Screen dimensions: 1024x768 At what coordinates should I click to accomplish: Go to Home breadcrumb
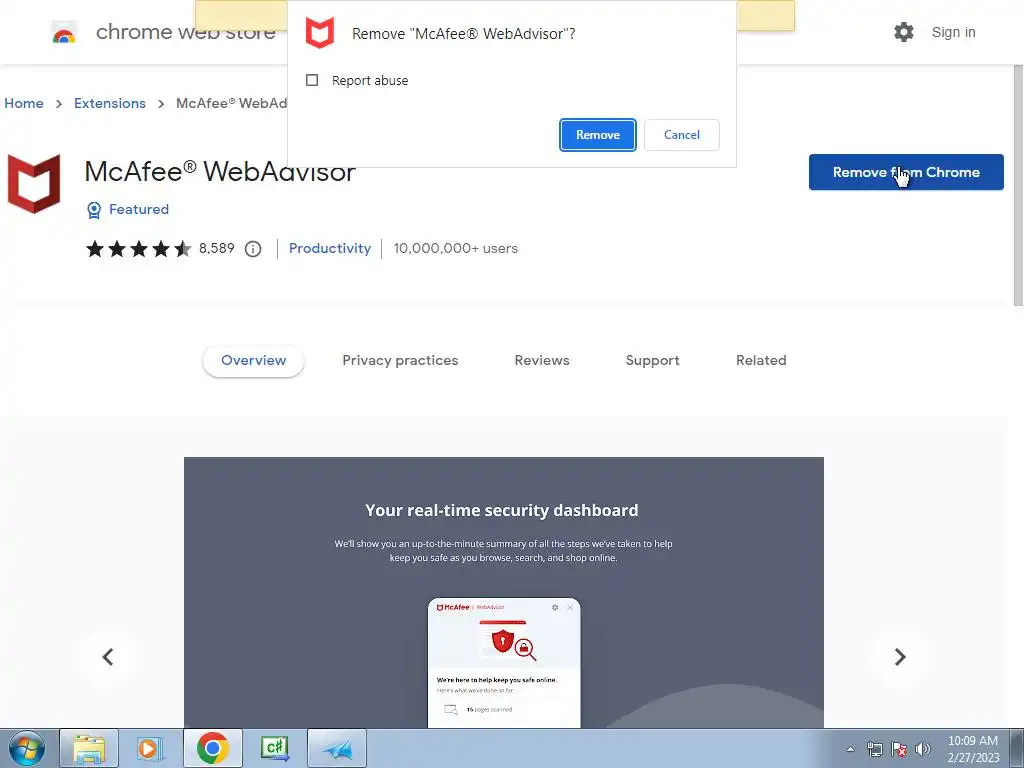pyautogui.click(x=24, y=103)
